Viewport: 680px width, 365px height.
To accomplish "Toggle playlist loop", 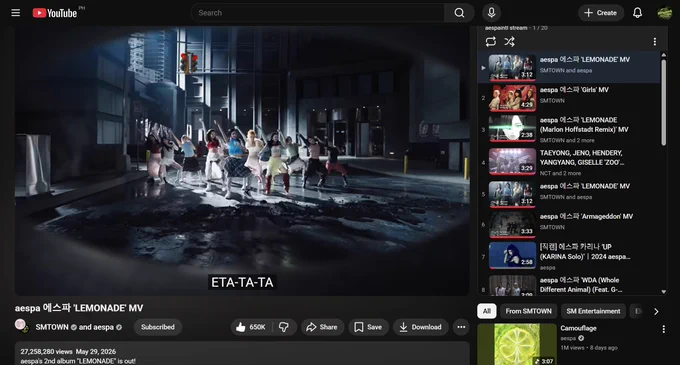I will 490,42.
